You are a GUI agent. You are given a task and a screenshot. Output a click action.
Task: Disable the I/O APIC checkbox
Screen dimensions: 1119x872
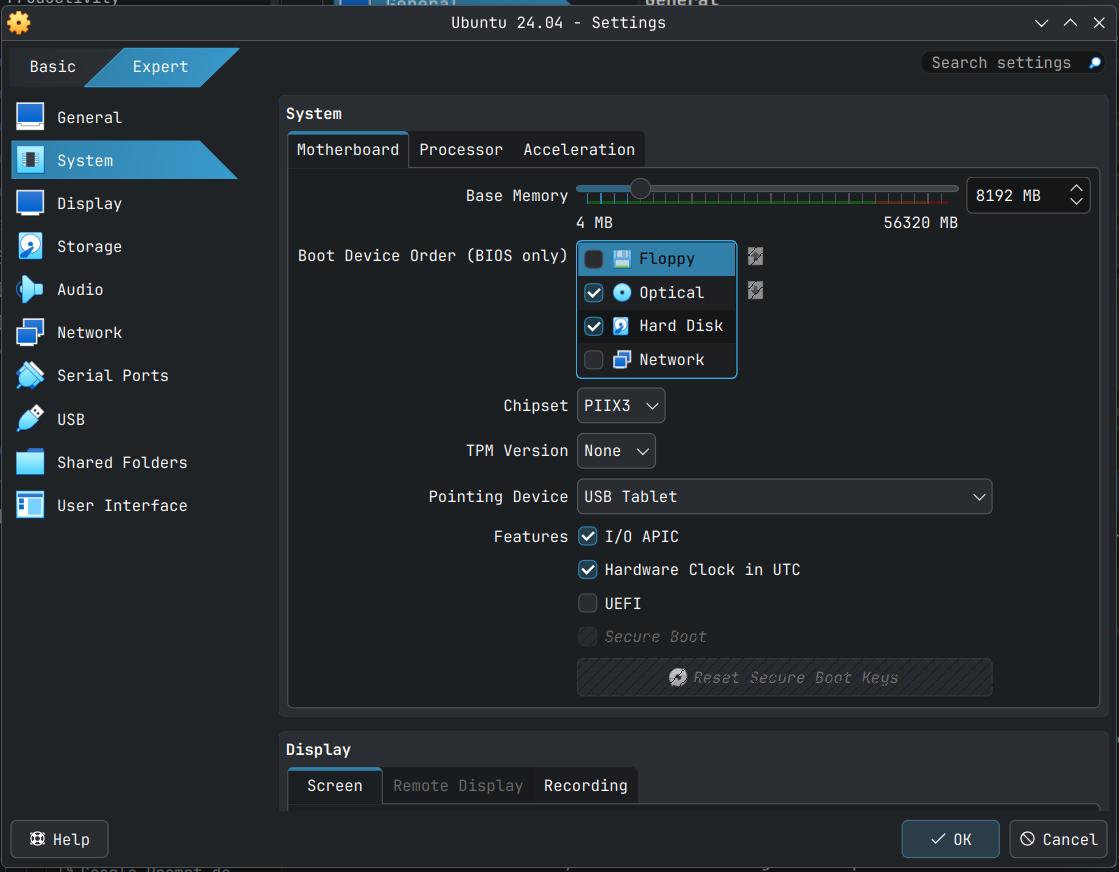(588, 536)
